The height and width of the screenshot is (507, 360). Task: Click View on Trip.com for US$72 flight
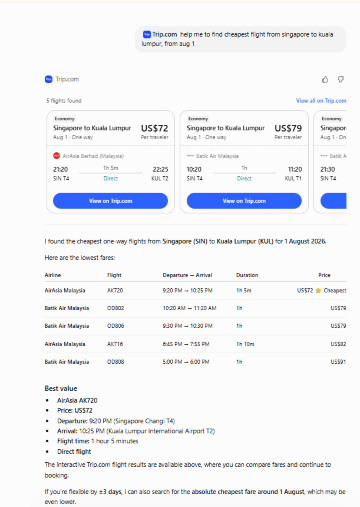coord(110,201)
